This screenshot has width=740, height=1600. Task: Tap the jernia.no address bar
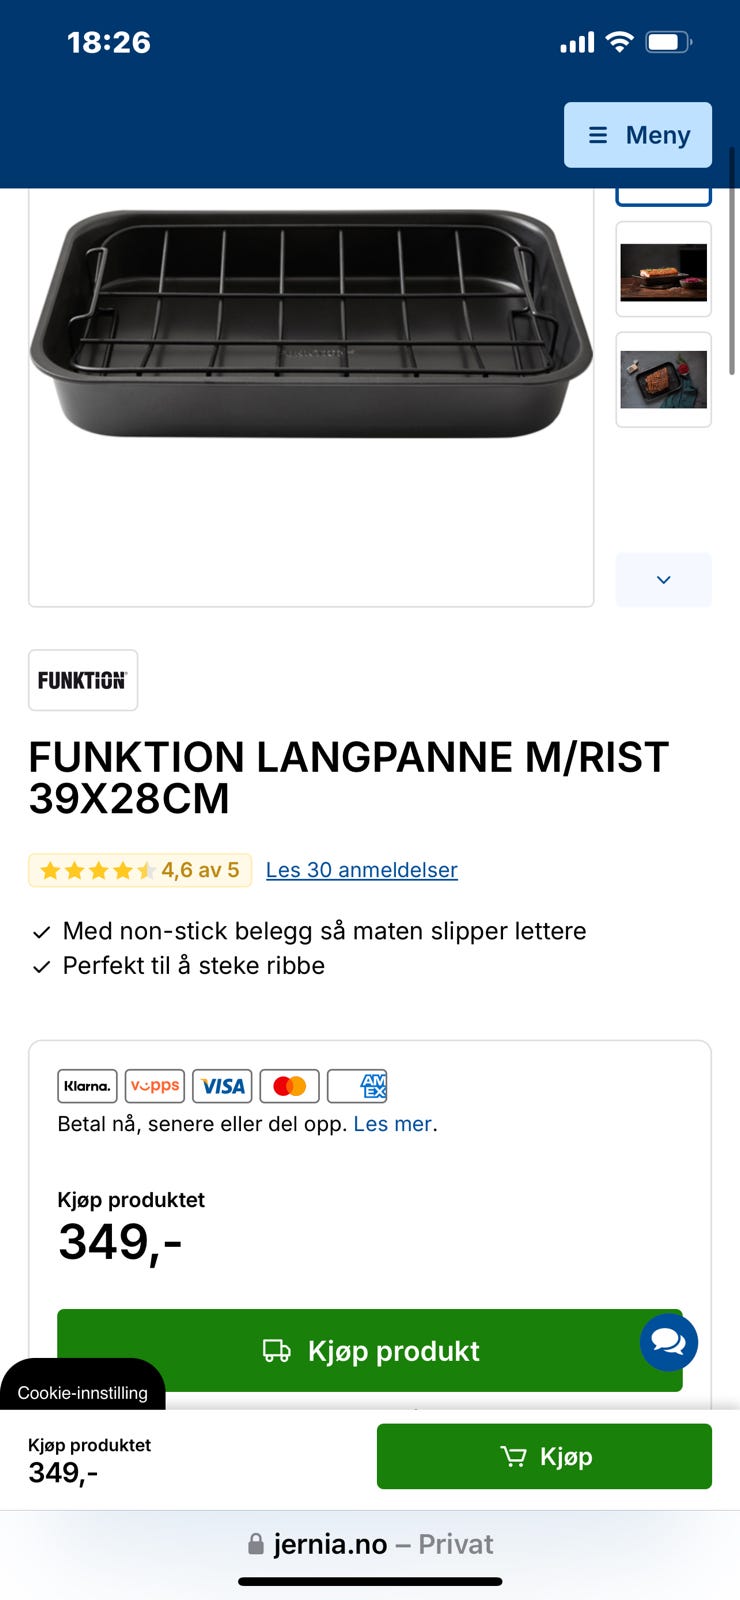[370, 1544]
